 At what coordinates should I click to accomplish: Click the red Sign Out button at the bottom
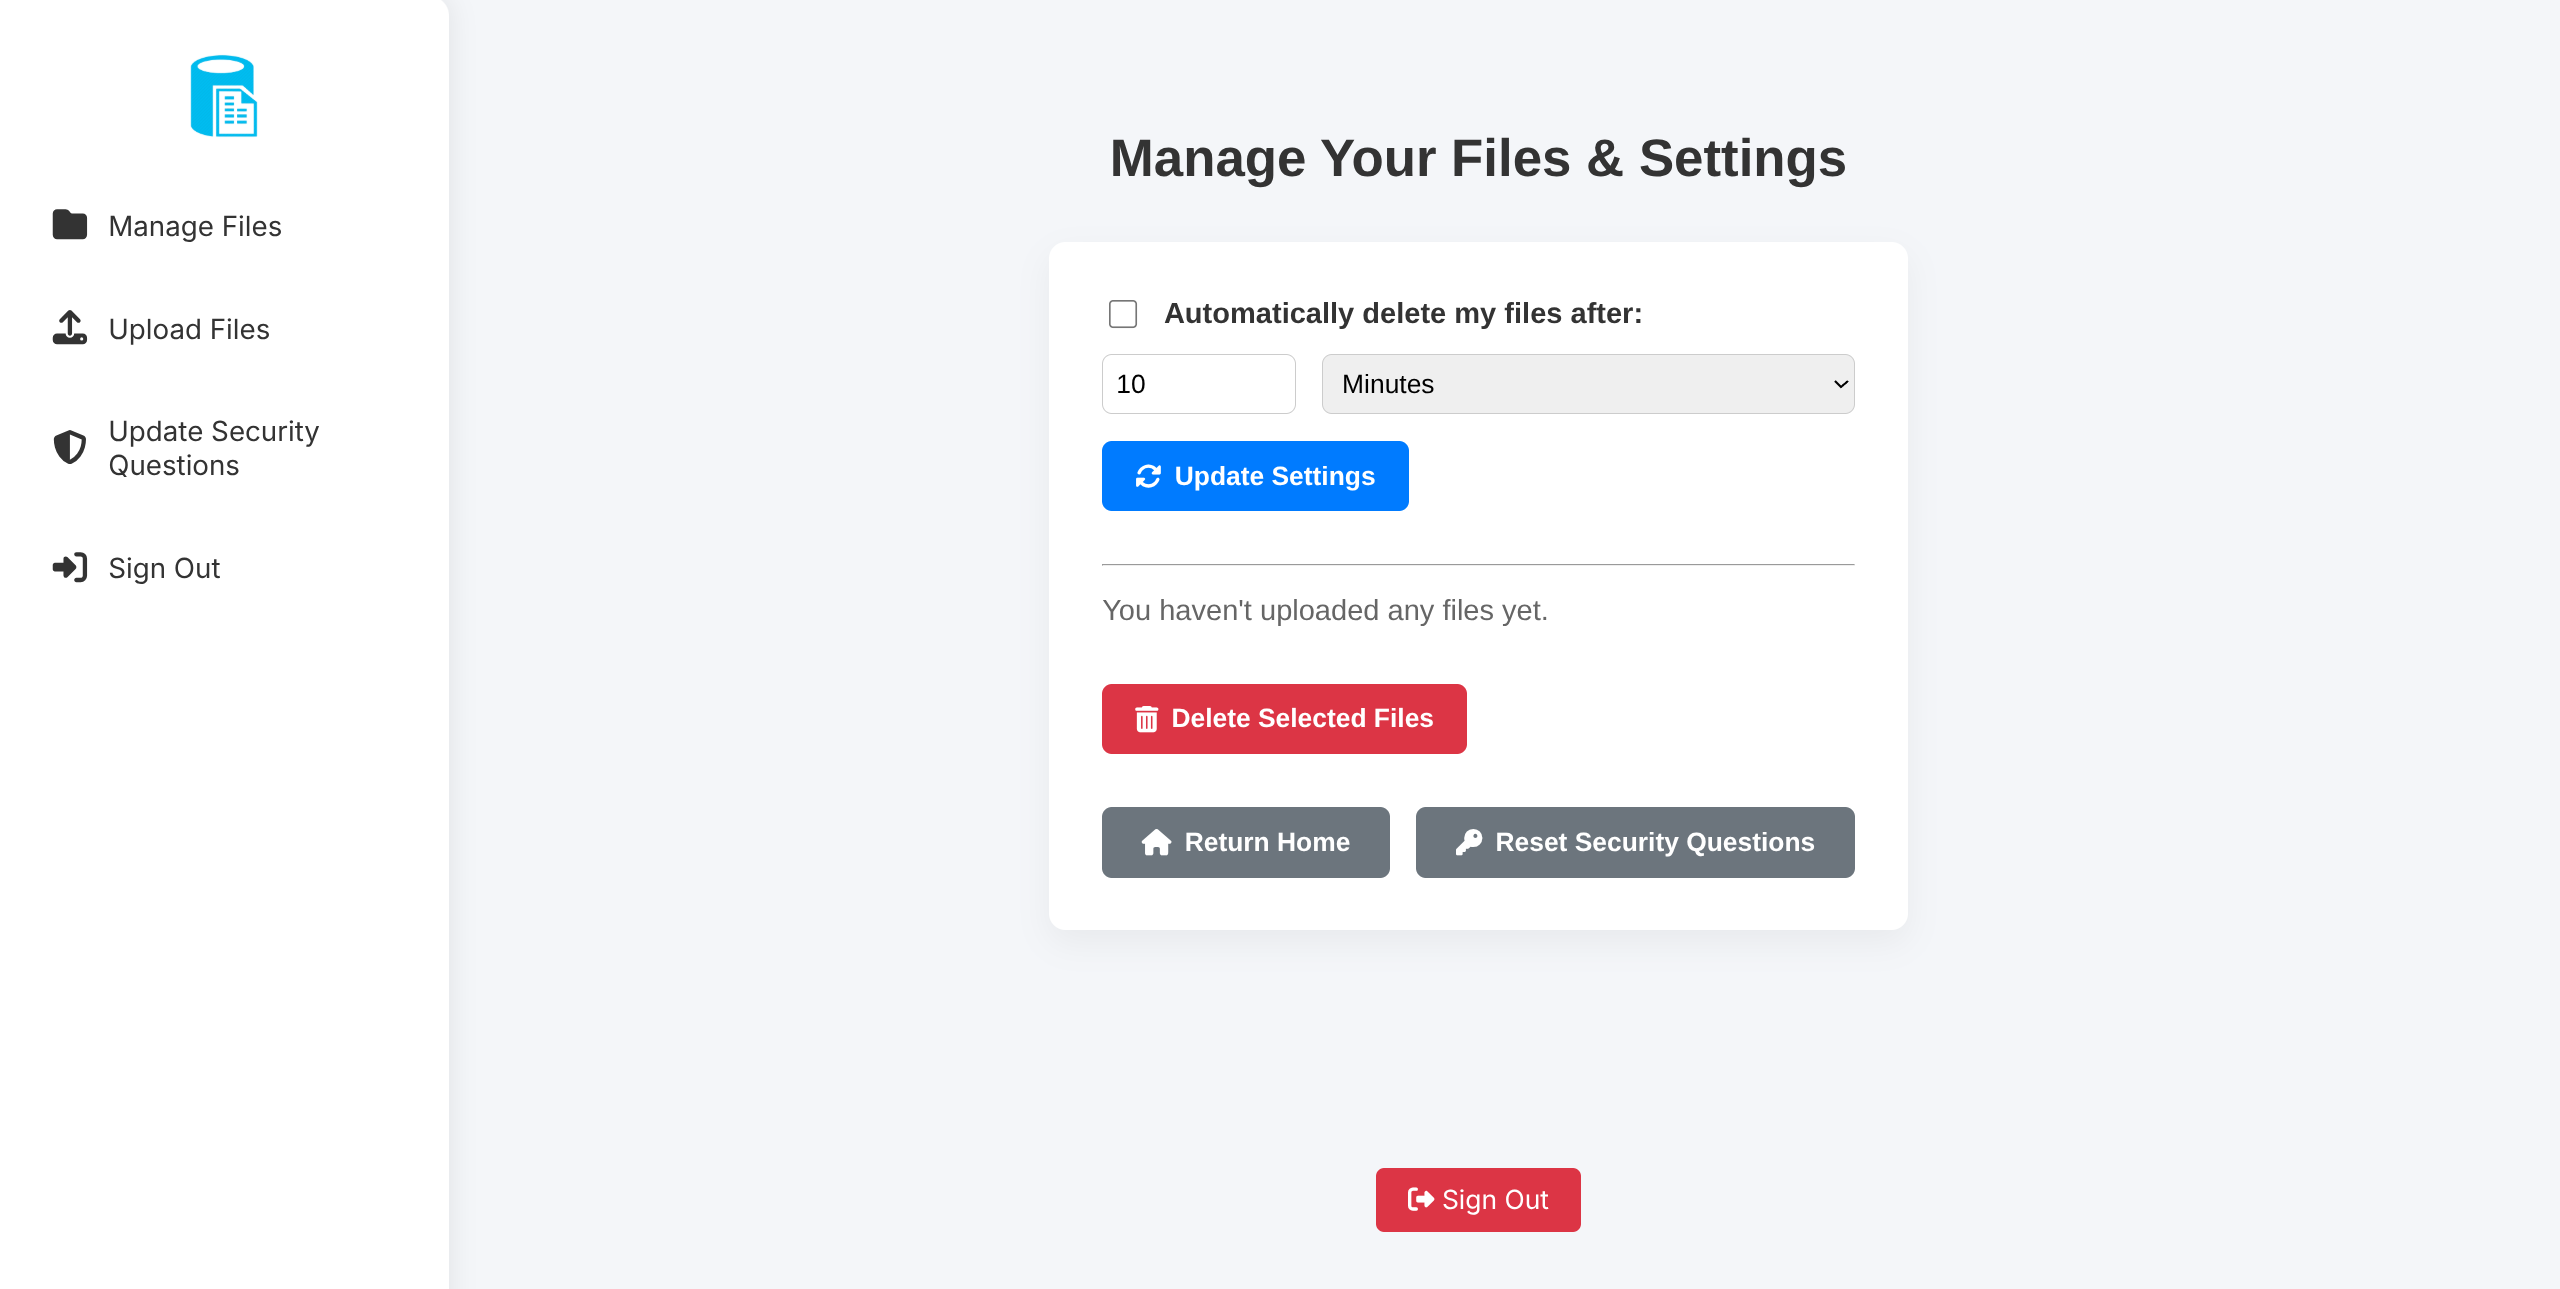pos(1477,1200)
